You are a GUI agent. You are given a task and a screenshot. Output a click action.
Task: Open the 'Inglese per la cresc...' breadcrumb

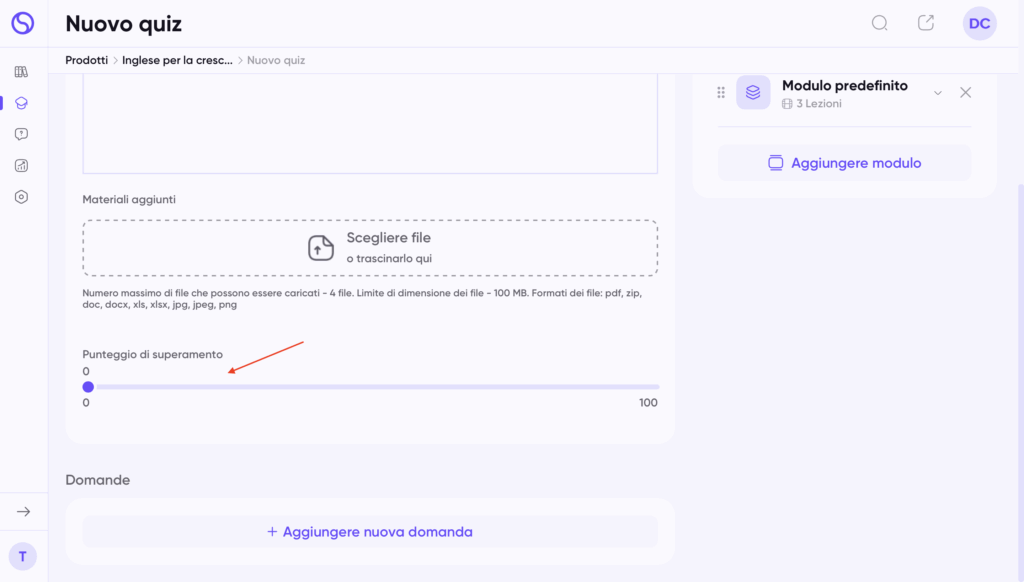[x=177, y=60]
